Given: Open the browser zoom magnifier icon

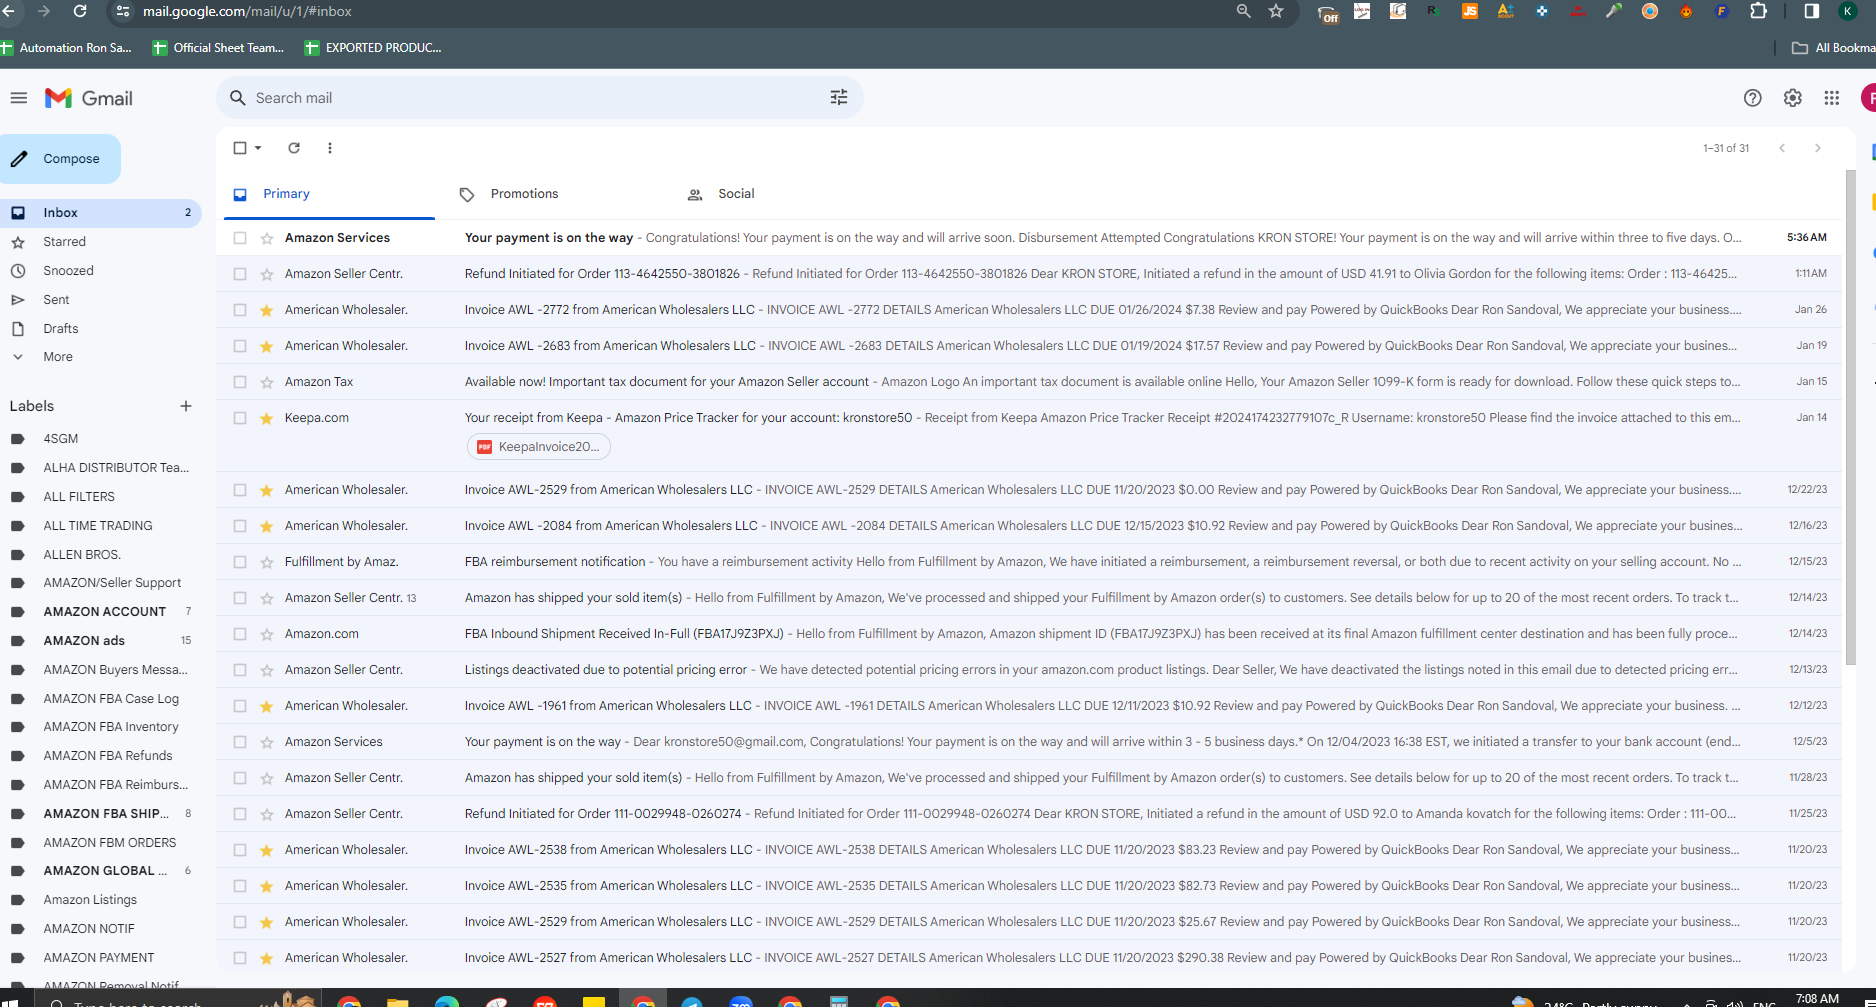Looking at the screenshot, I should [x=1243, y=11].
